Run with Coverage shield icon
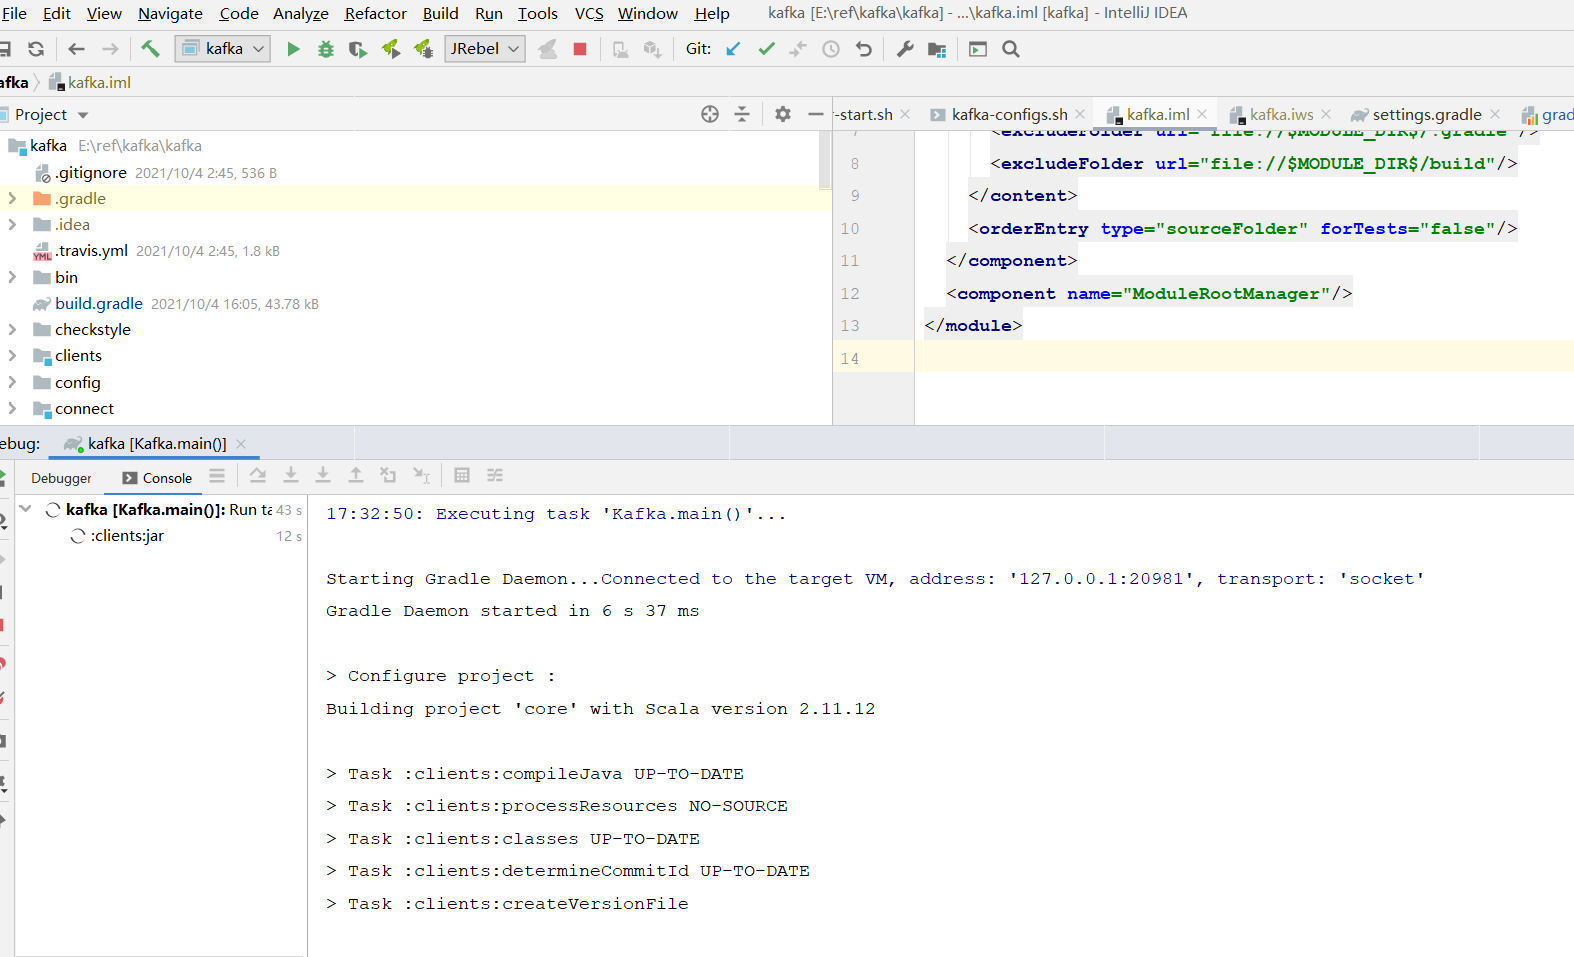The height and width of the screenshot is (957, 1574). [357, 49]
